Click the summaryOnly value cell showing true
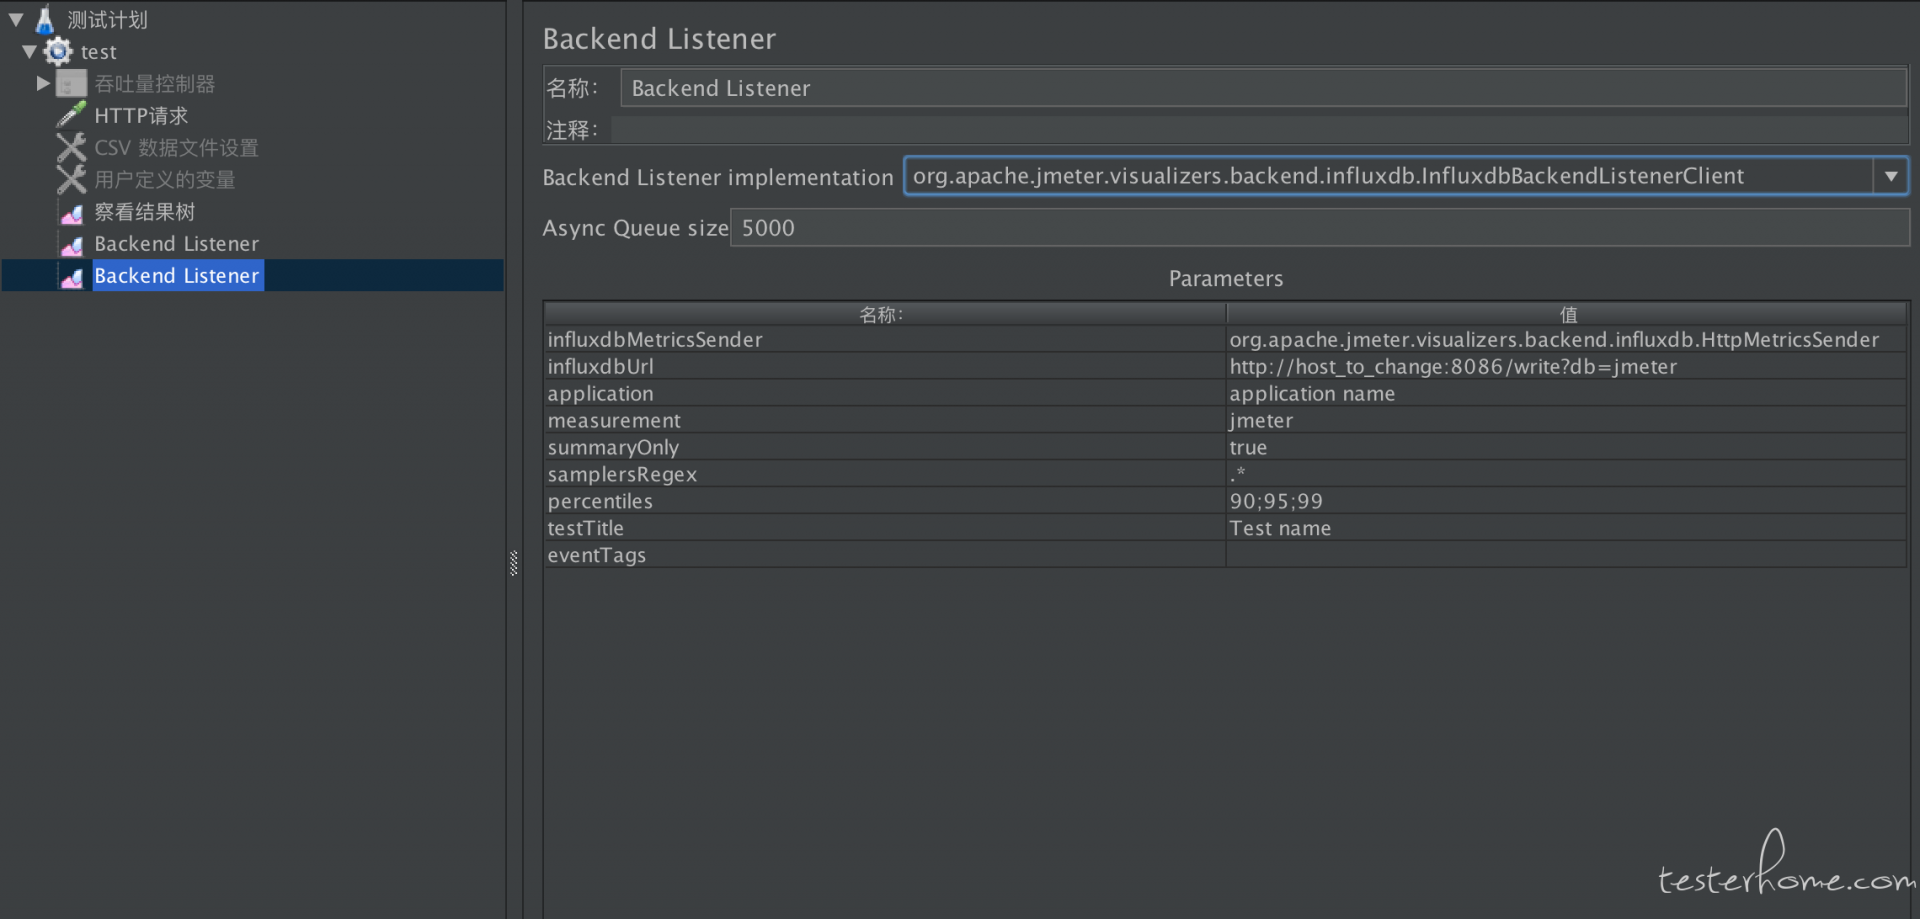Image resolution: width=1920 pixels, height=919 pixels. point(1565,448)
